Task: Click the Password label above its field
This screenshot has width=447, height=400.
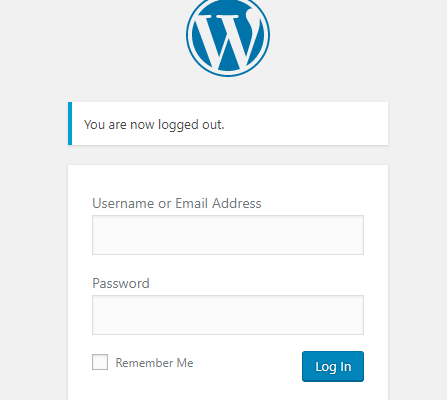Action: coord(121,283)
